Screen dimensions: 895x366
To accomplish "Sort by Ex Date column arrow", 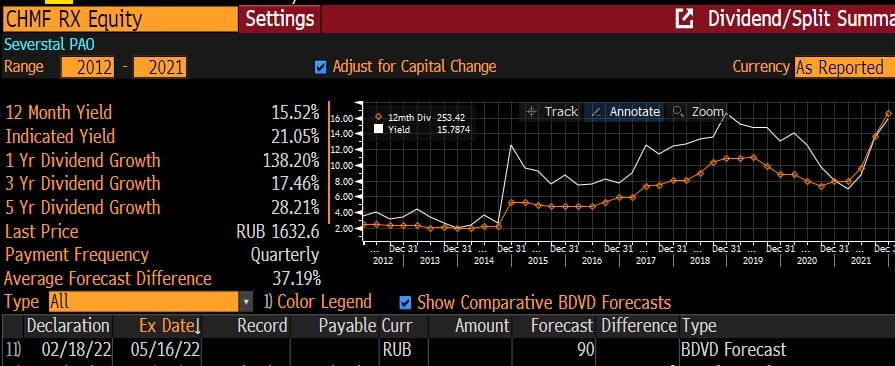I will 197,327.
